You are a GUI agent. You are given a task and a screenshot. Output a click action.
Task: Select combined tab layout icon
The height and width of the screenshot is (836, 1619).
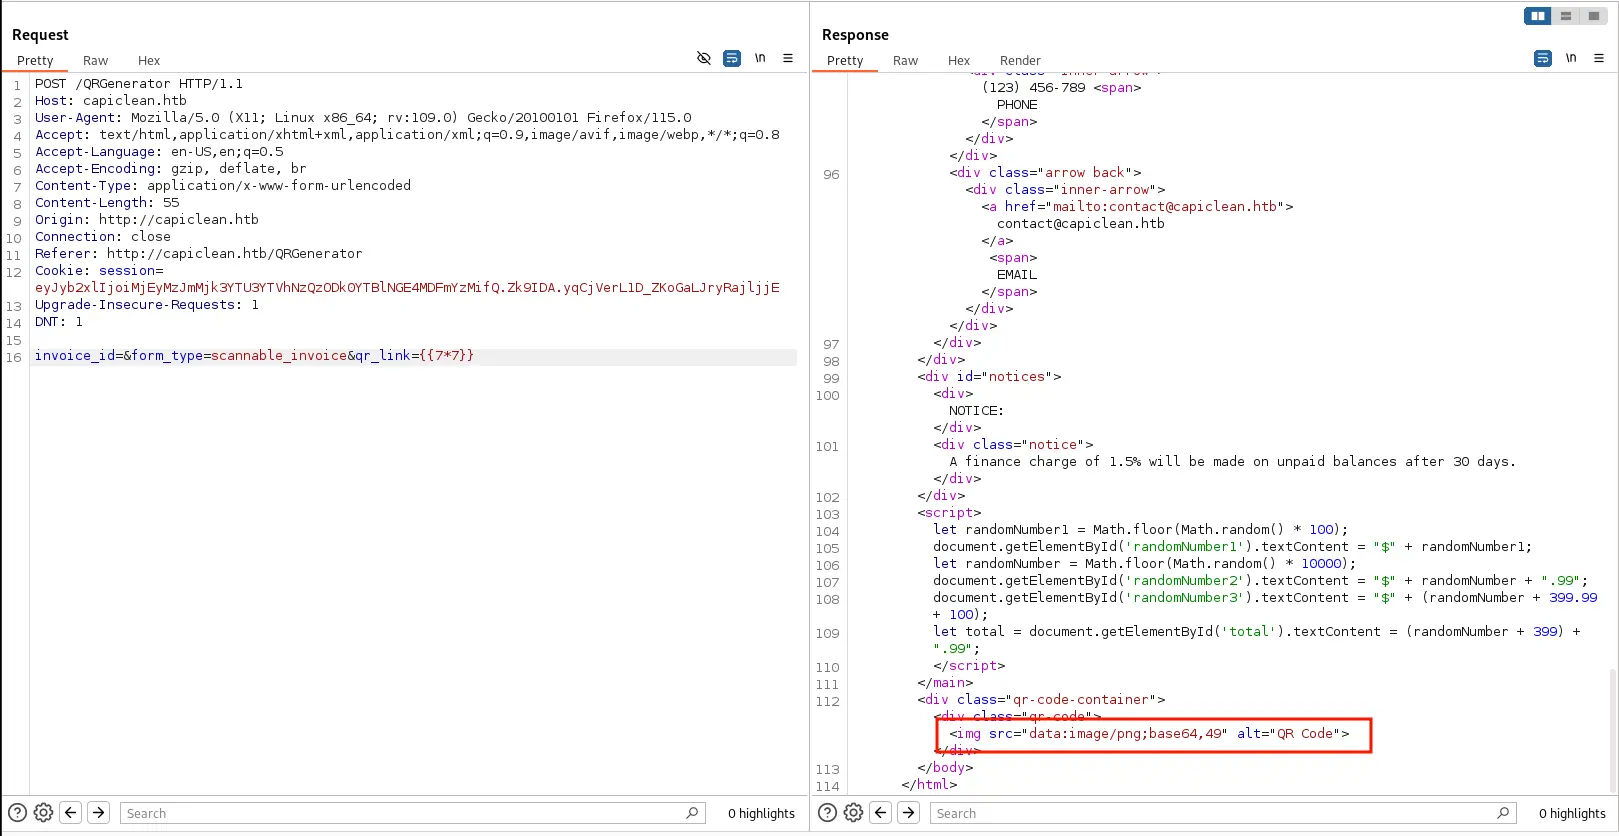(1594, 16)
